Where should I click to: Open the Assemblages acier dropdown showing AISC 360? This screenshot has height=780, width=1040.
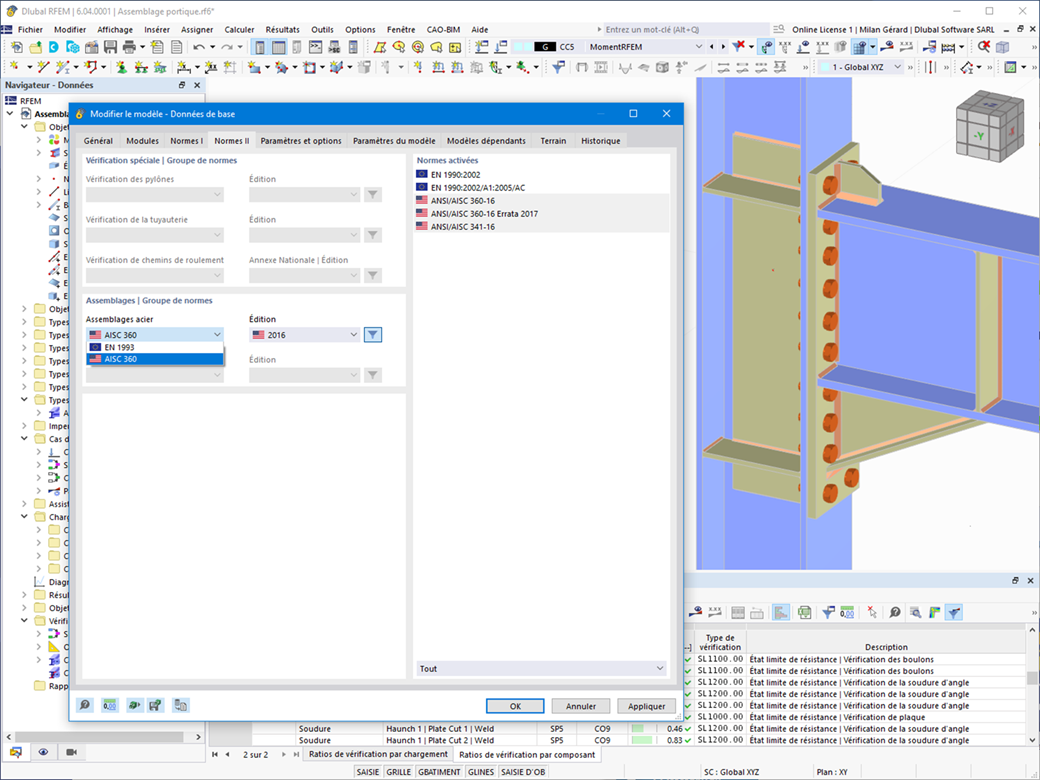(155, 335)
